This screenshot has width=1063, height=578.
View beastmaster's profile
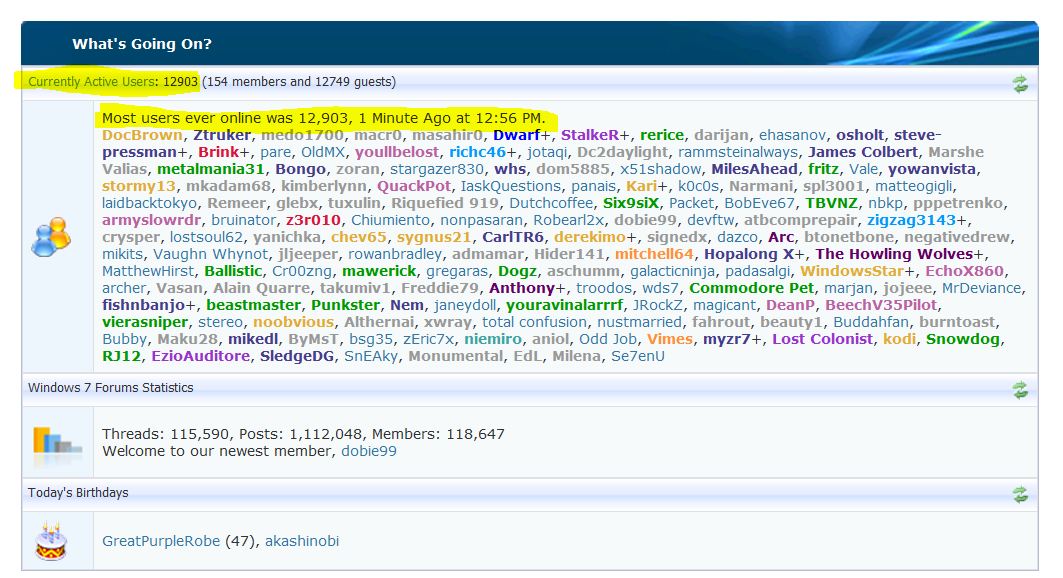tap(253, 305)
